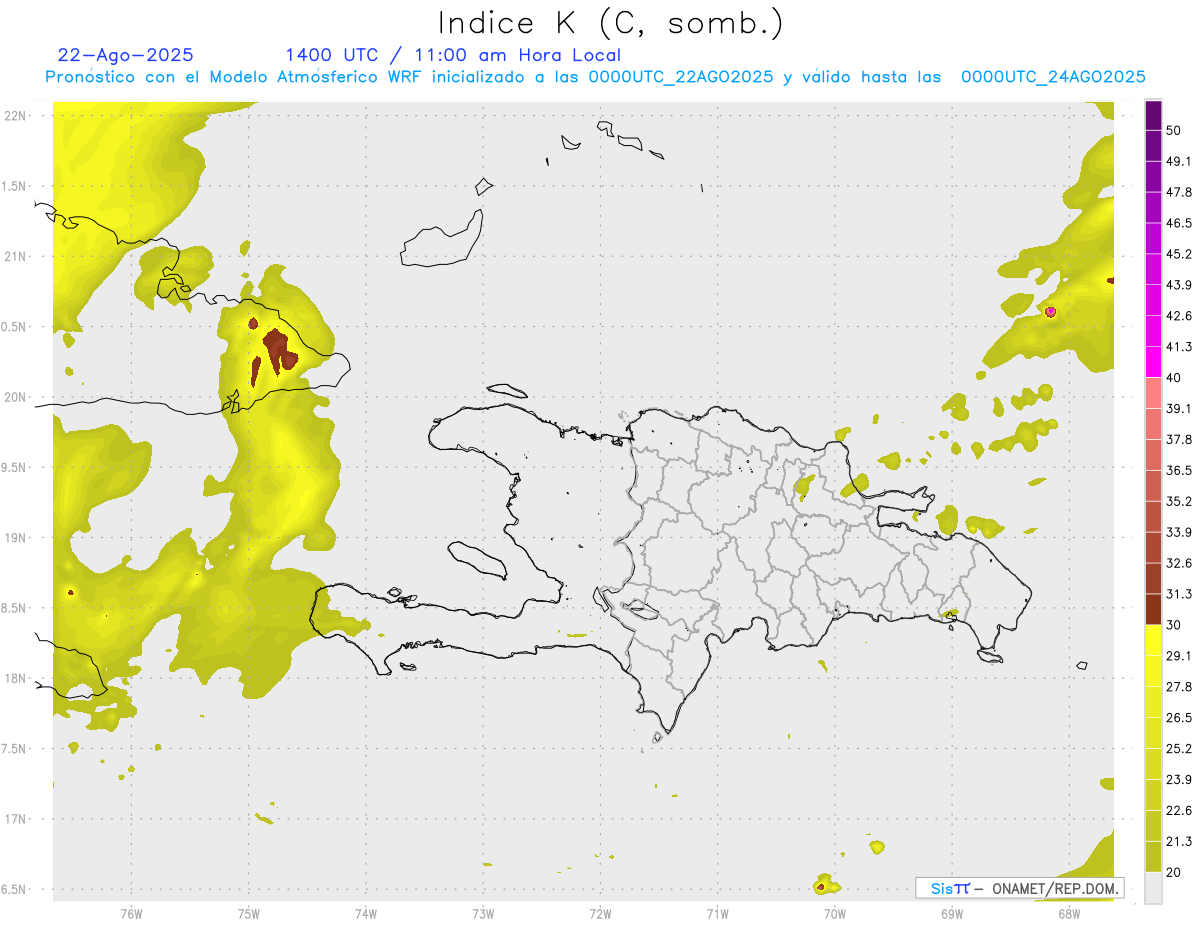Click the '40' color bar value
Viewport: 1200px width, 927px height.
[x=1175, y=378]
